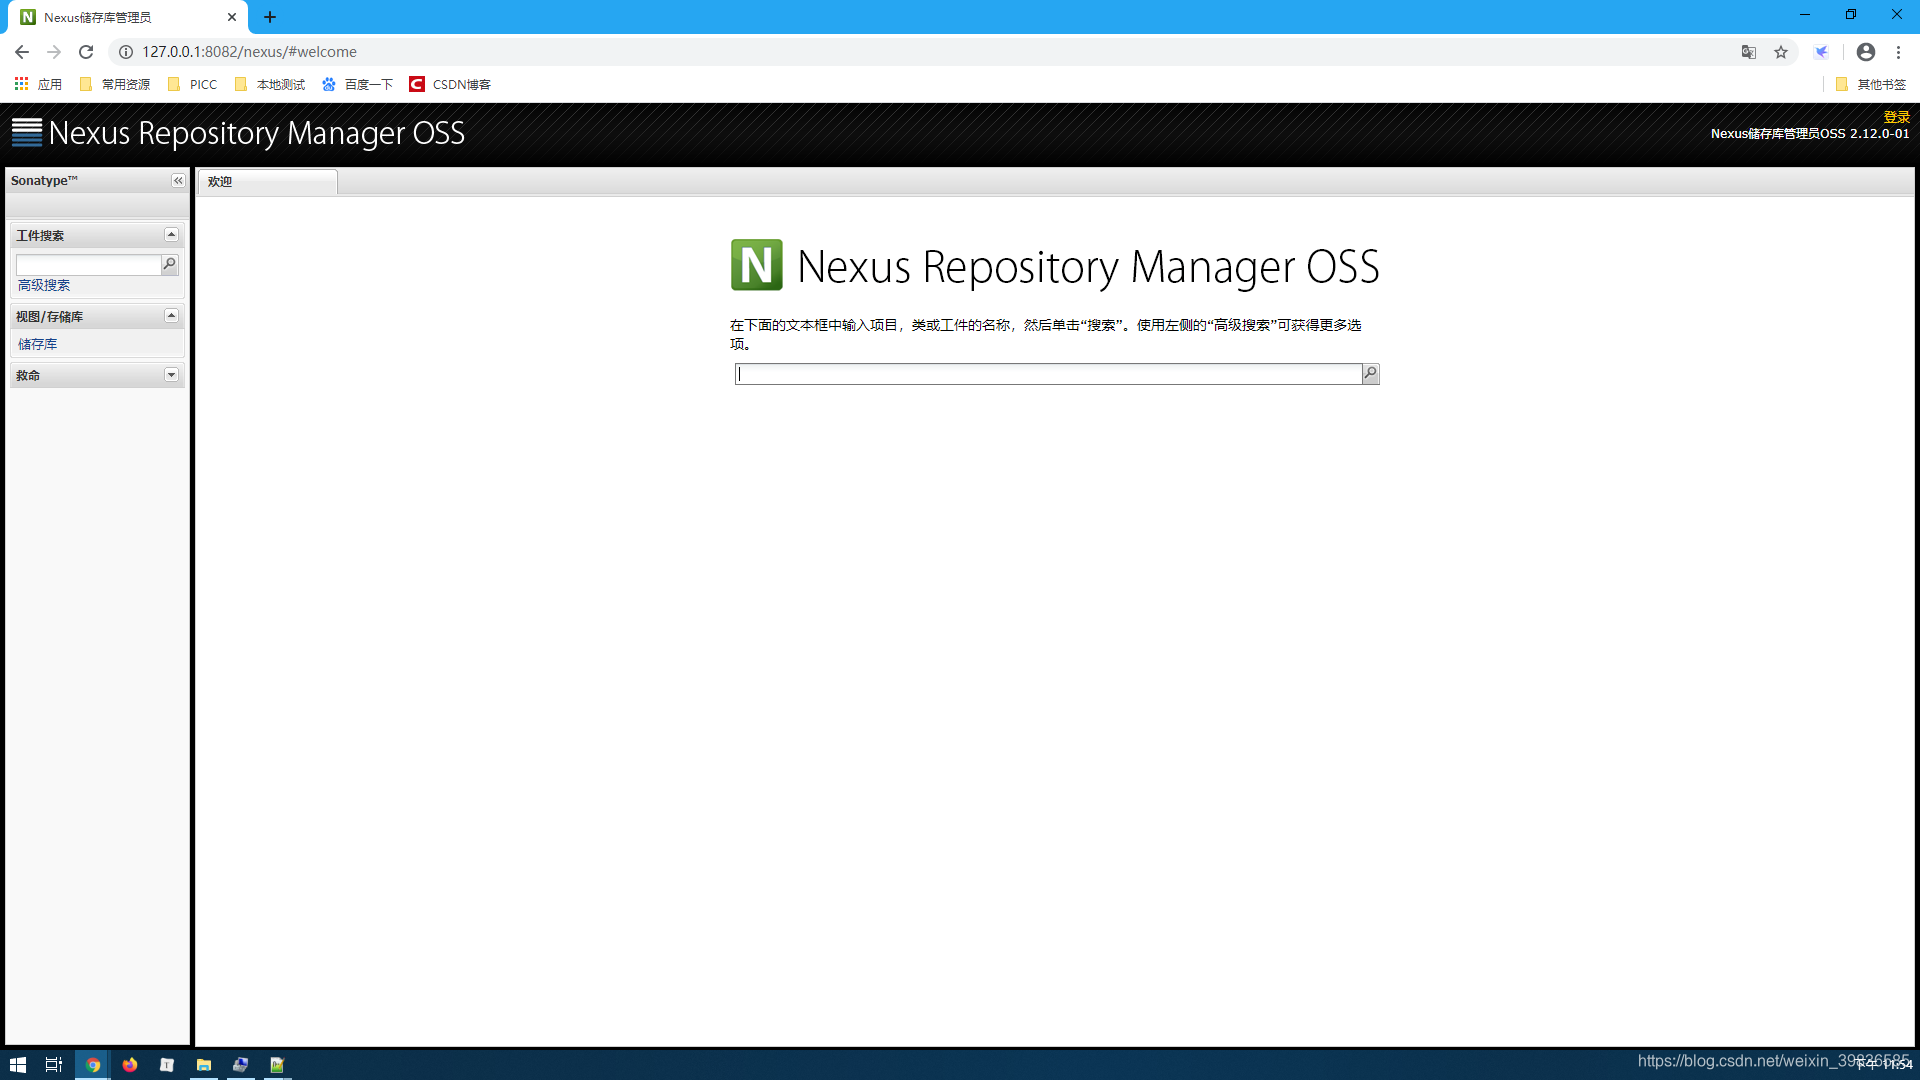Click the blue bird extension icon

[1822, 52]
